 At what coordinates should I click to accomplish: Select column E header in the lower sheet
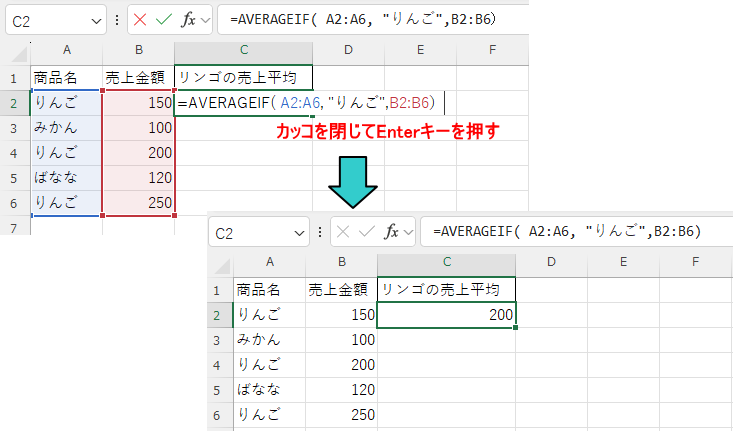[623, 262]
